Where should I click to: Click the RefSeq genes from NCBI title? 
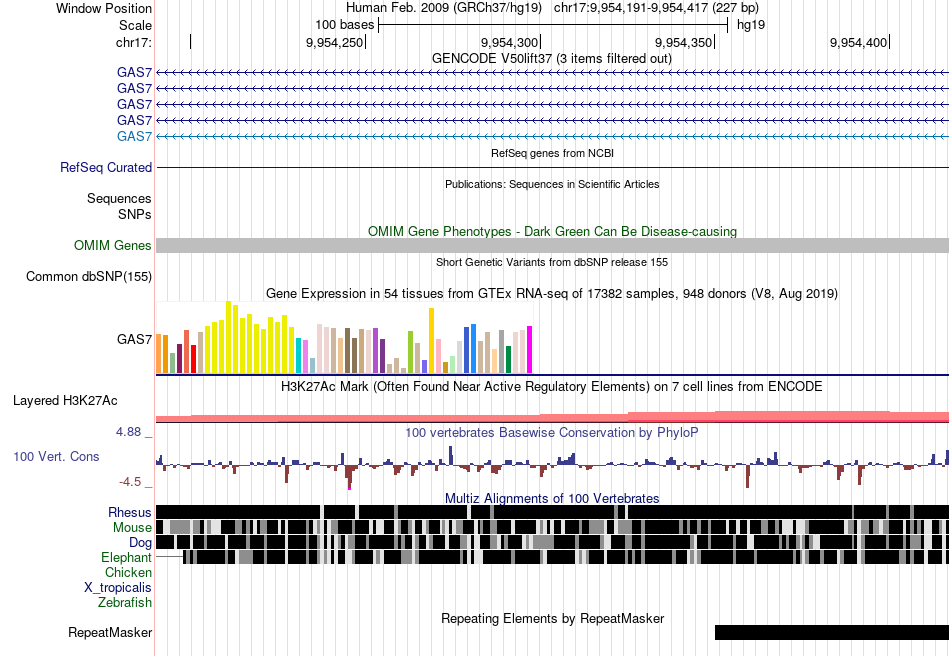coord(552,153)
